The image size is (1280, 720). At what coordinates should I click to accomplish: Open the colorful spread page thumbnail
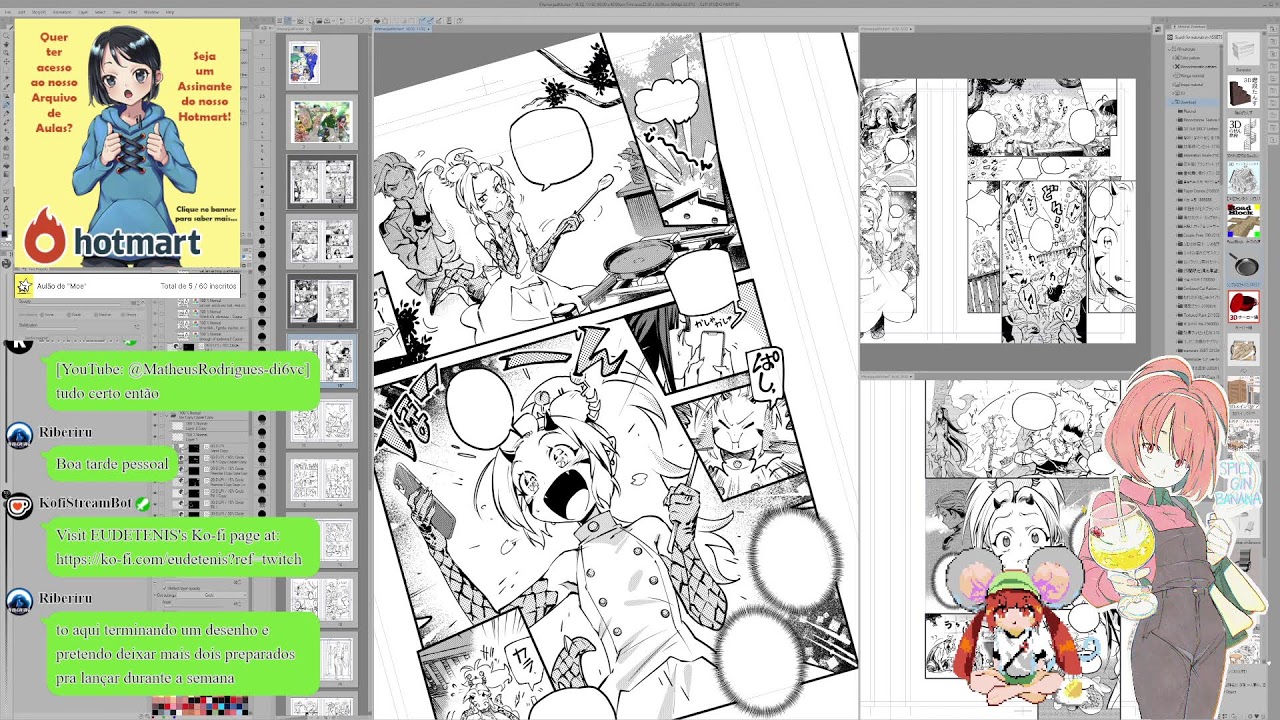321,121
